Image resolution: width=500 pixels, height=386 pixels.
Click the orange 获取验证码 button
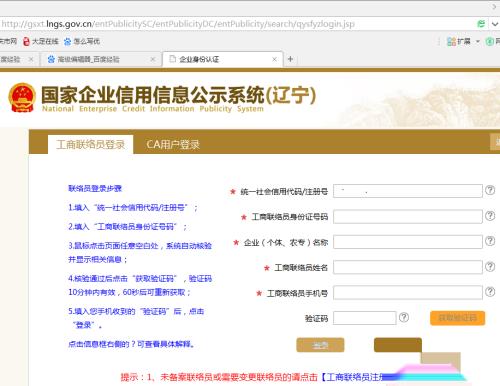pos(457,318)
